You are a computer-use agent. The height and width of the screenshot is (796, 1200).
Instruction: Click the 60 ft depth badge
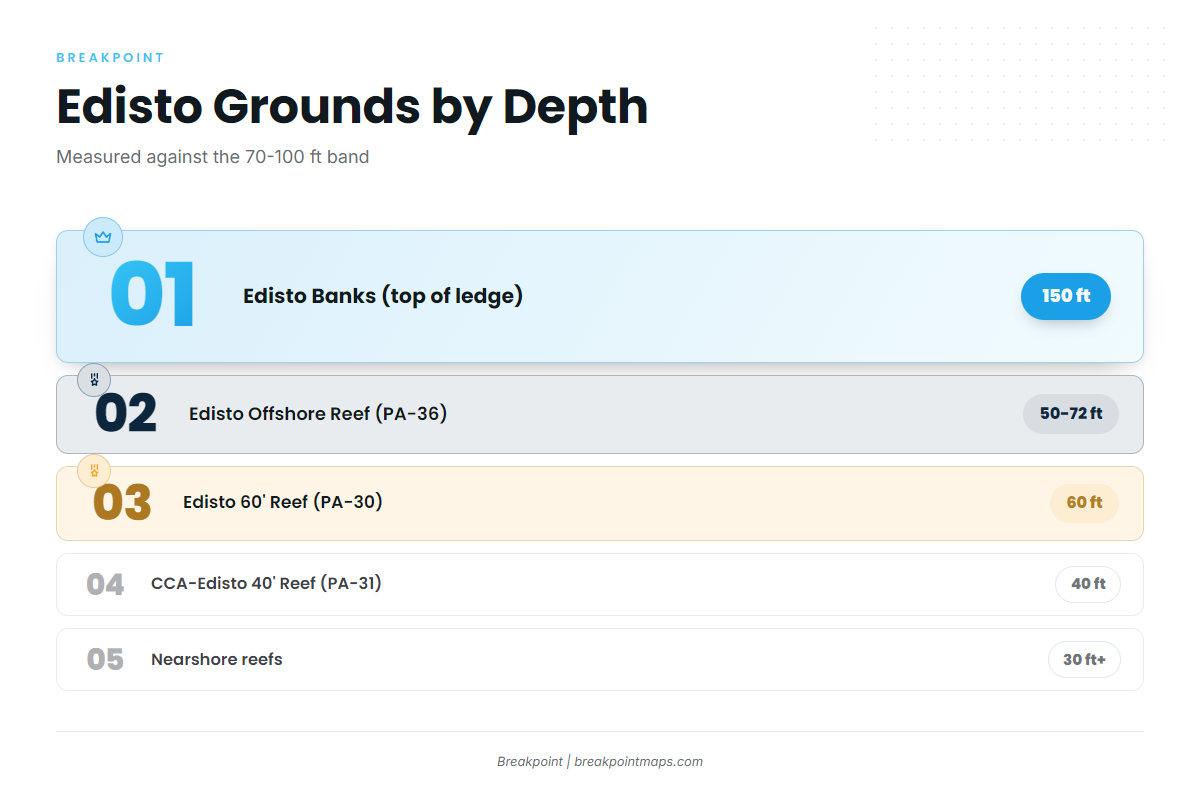[1084, 503]
